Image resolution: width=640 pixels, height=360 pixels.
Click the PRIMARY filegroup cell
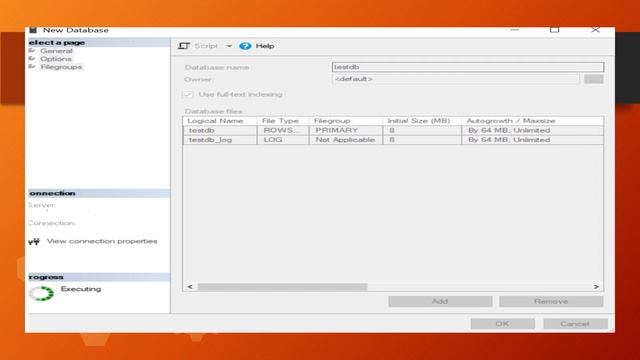(x=346, y=130)
